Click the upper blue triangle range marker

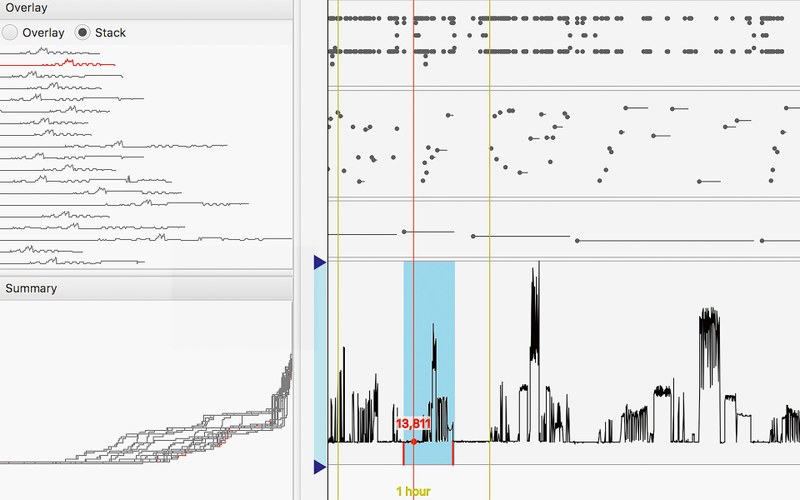click(320, 263)
